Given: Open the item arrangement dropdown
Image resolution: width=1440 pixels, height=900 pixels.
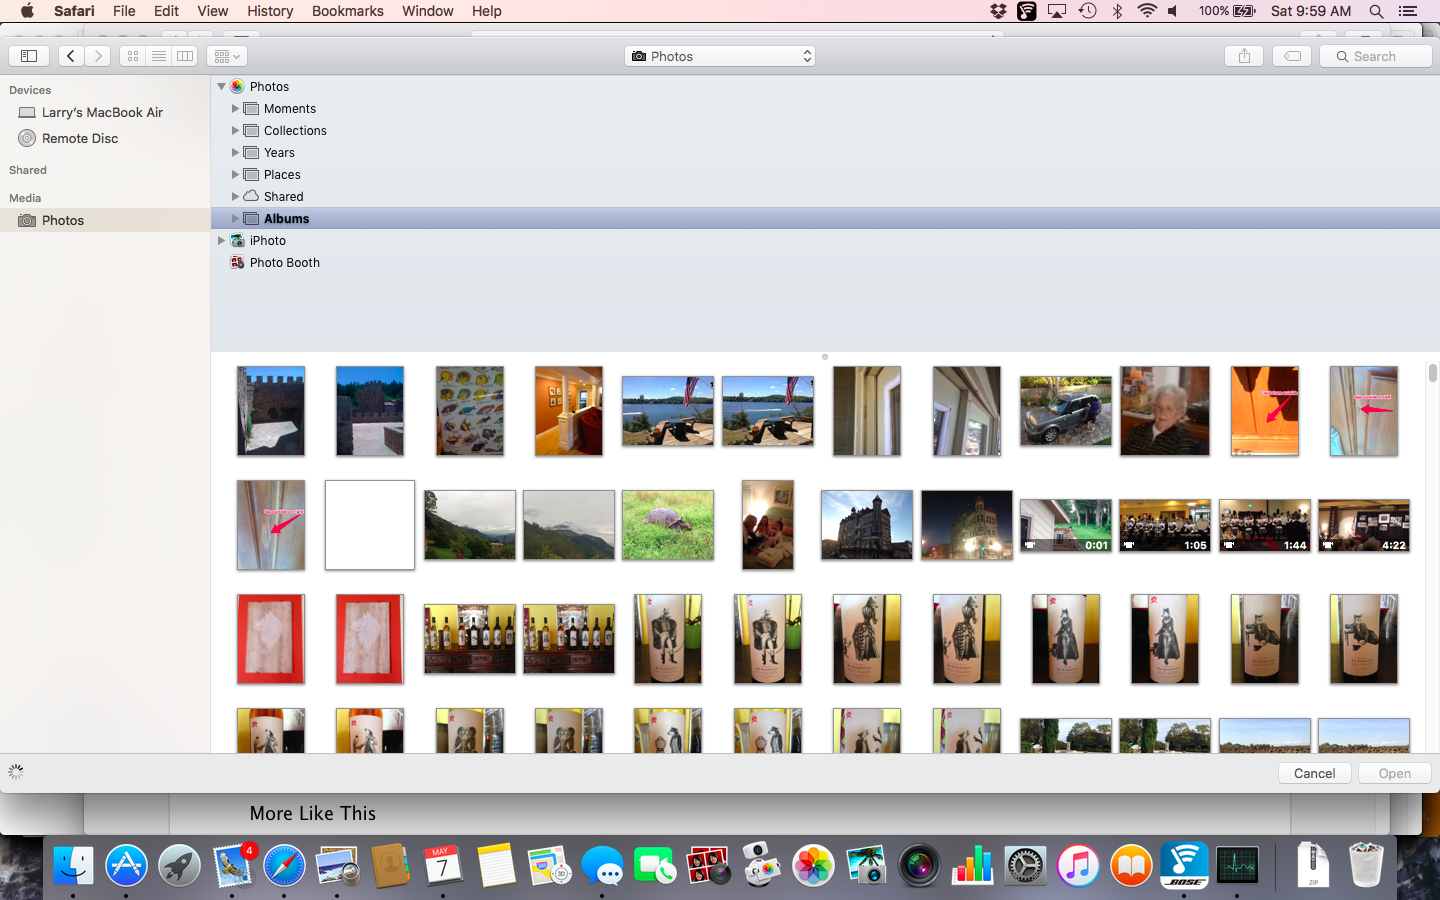Looking at the screenshot, I should (227, 56).
